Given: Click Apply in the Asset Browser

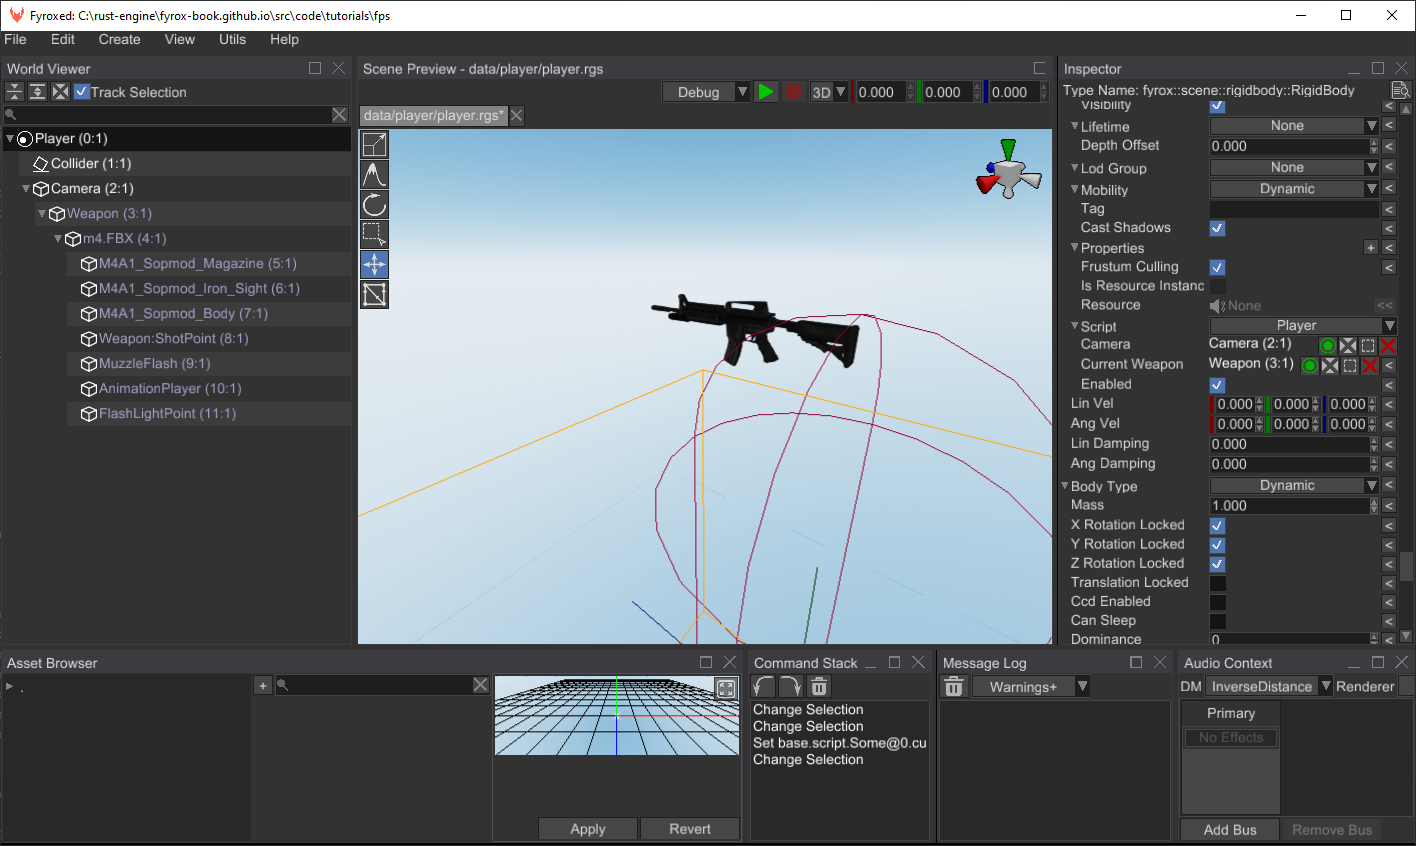Looking at the screenshot, I should point(588,829).
